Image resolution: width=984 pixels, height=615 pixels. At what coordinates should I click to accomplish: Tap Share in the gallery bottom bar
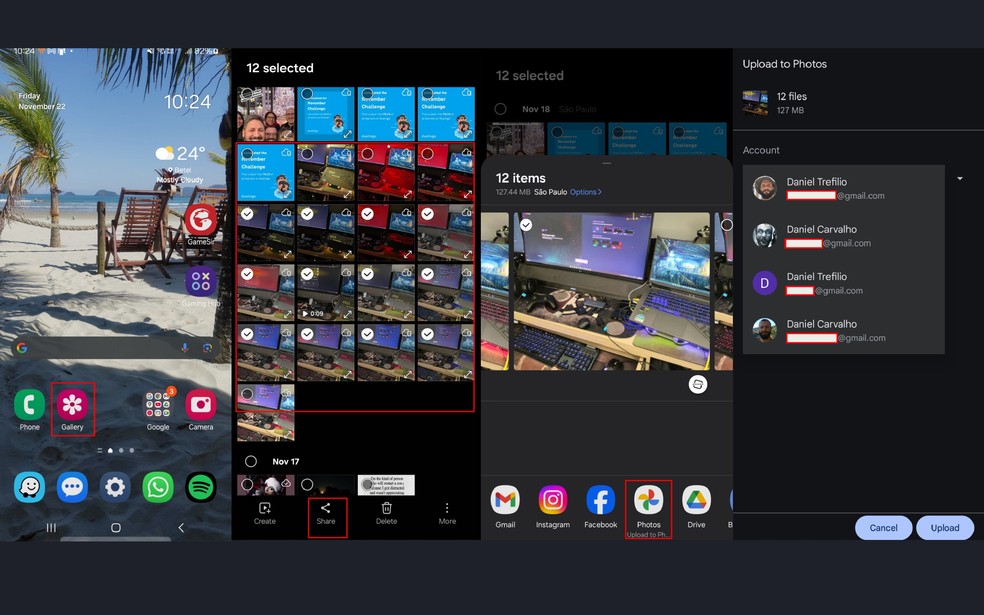[x=326, y=513]
